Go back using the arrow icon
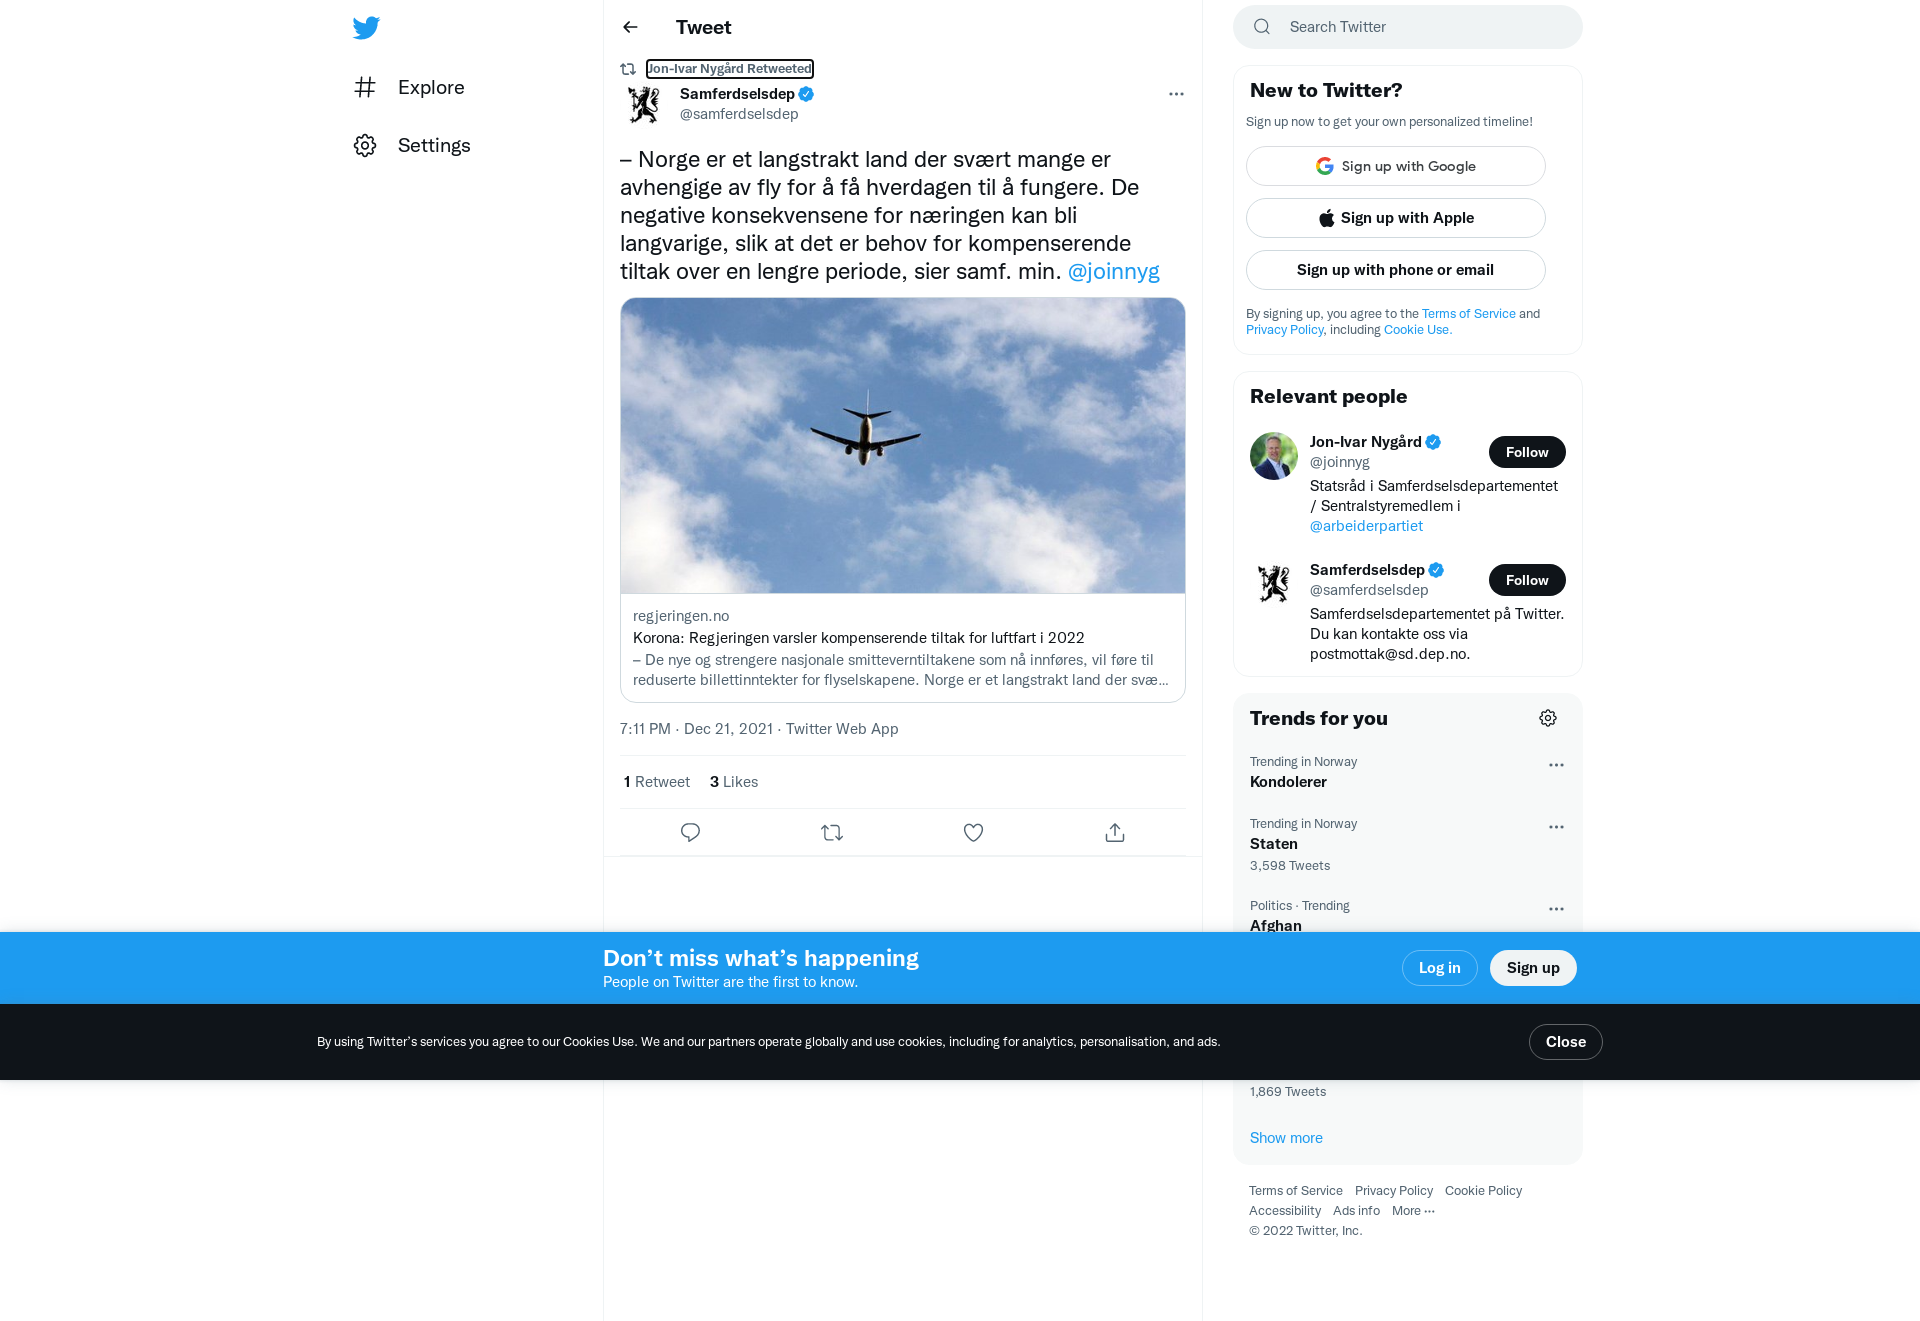This screenshot has height=1321, width=1920. tap(630, 27)
